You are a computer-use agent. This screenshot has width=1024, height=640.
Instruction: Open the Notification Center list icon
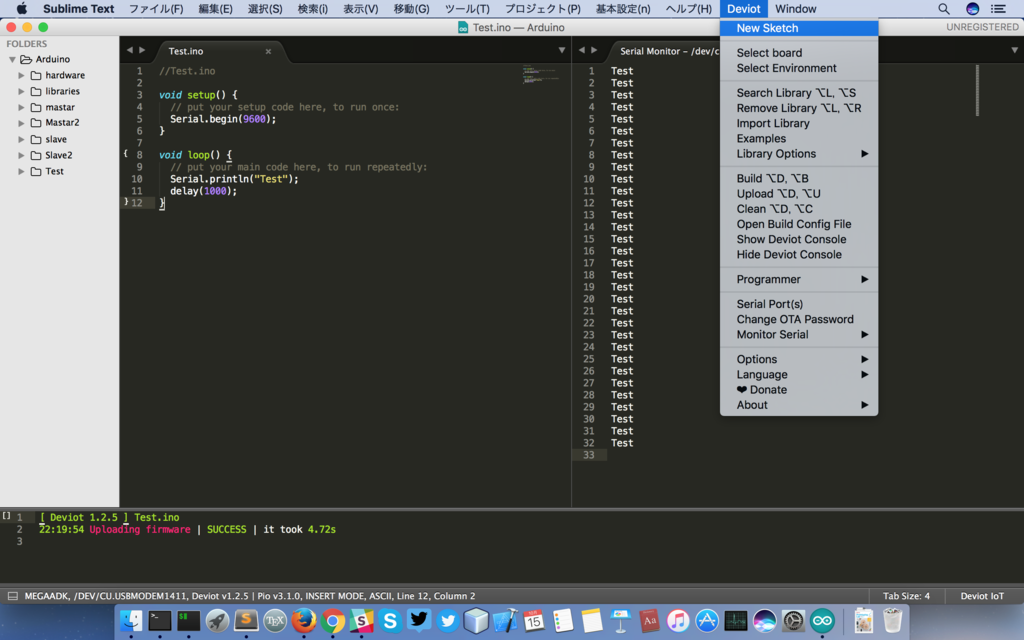pos(998,8)
